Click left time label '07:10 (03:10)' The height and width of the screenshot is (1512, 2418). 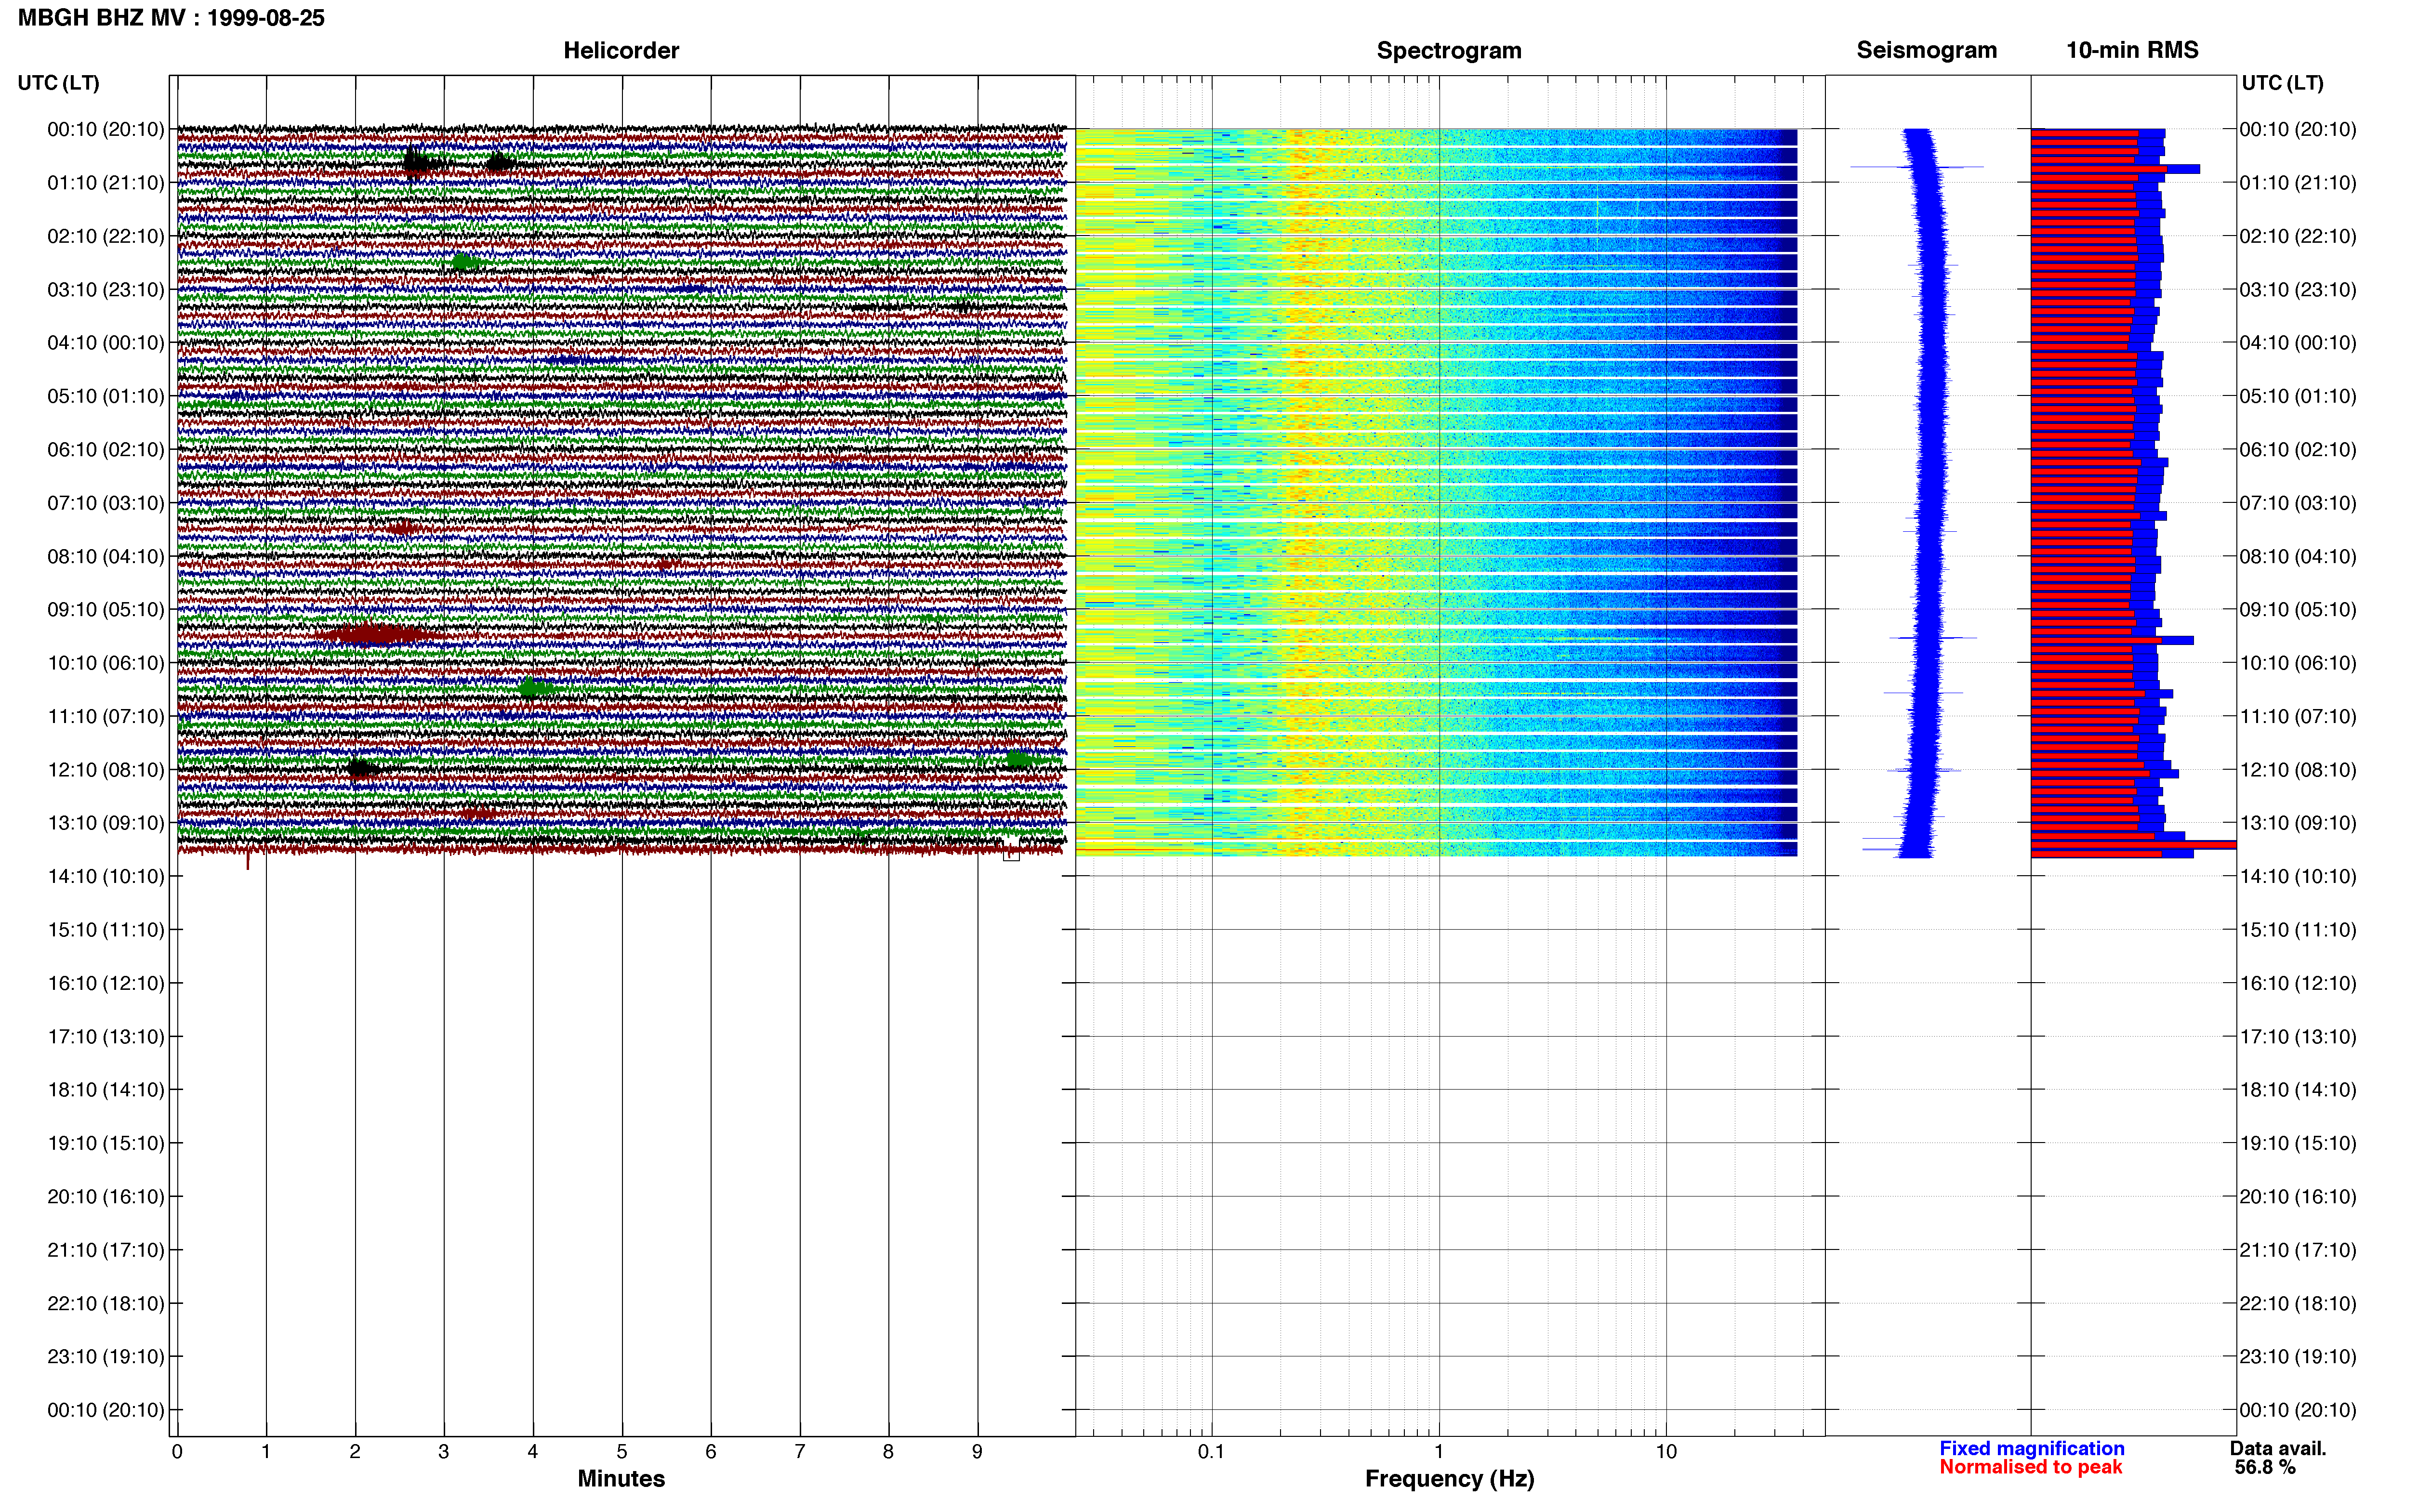(x=106, y=503)
